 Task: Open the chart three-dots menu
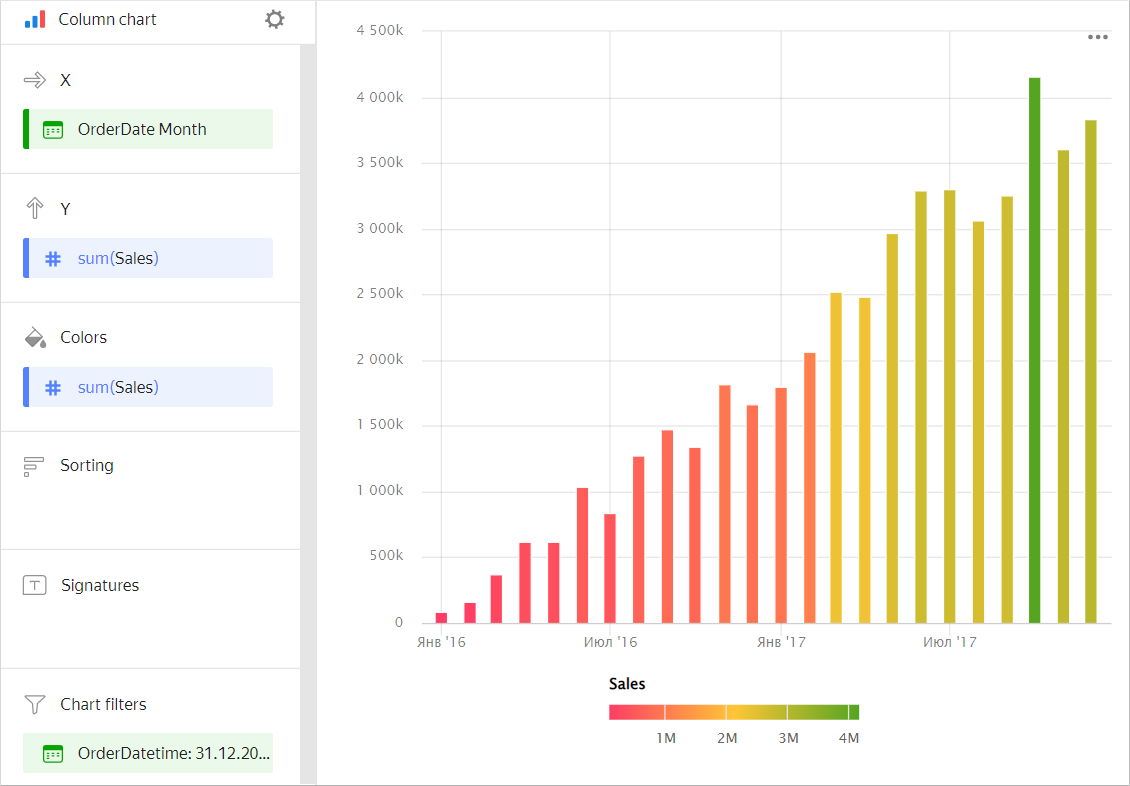click(x=1098, y=37)
